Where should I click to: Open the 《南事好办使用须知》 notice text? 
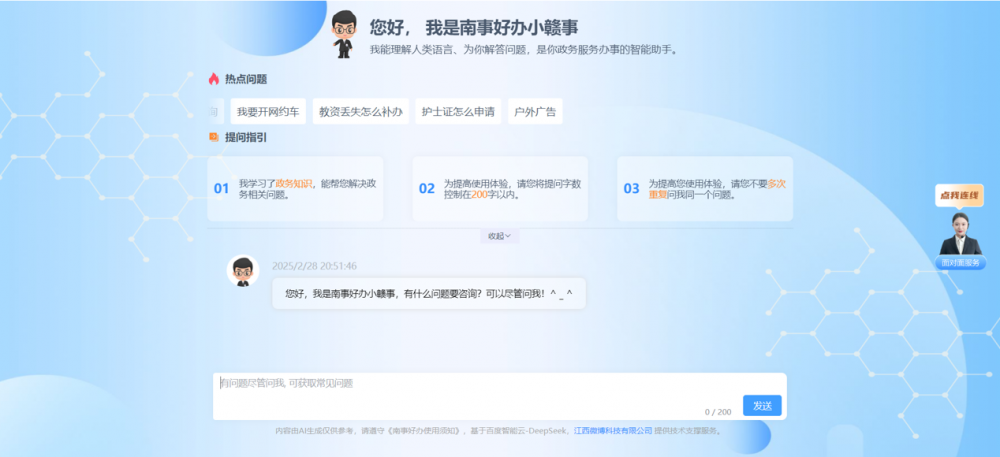point(425,431)
